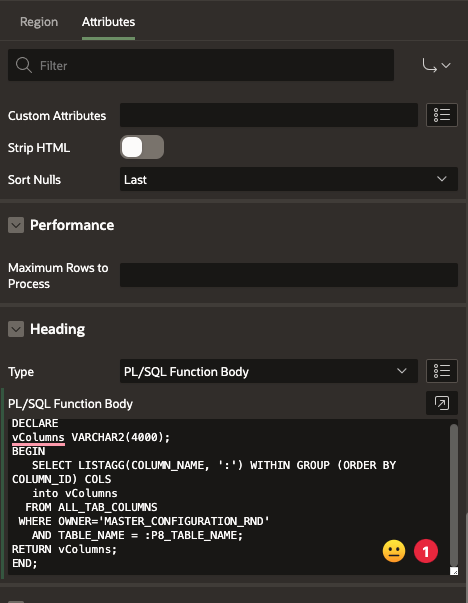The width and height of the screenshot is (468, 603).
Task: Open the Heading Type dropdown
Action: coord(269,371)
